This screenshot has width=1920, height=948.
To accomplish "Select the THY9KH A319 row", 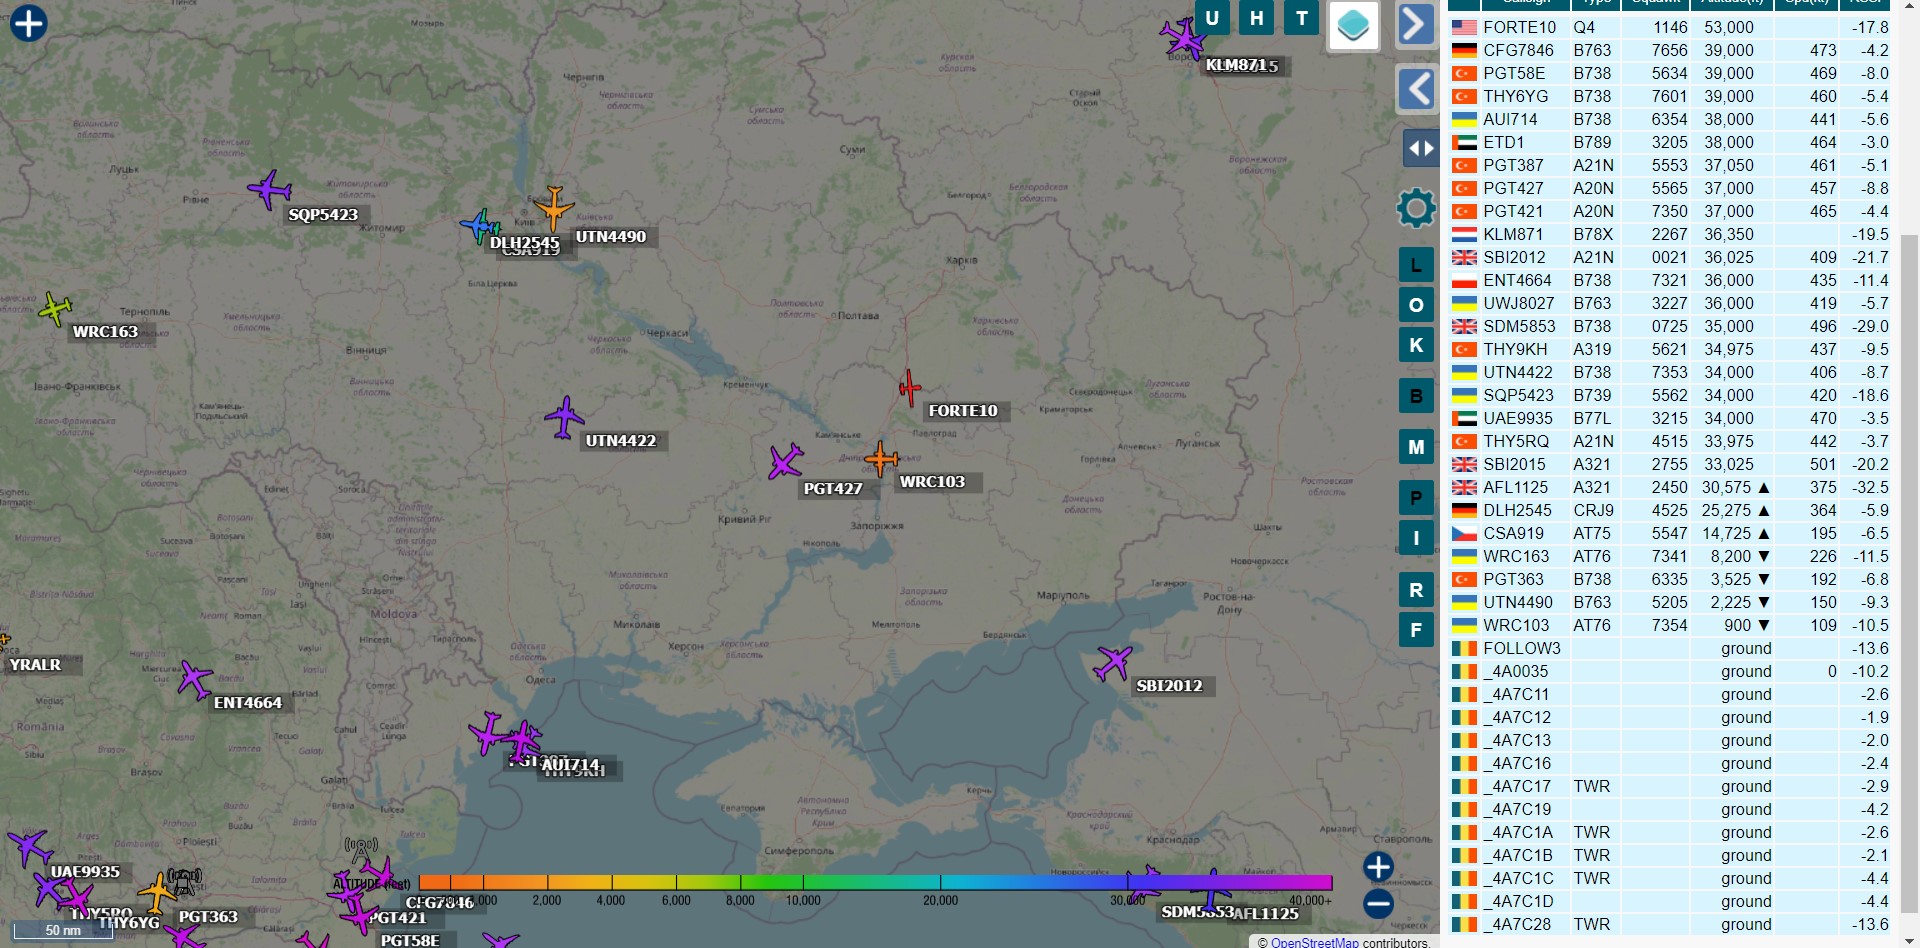I will point(1670,349).
